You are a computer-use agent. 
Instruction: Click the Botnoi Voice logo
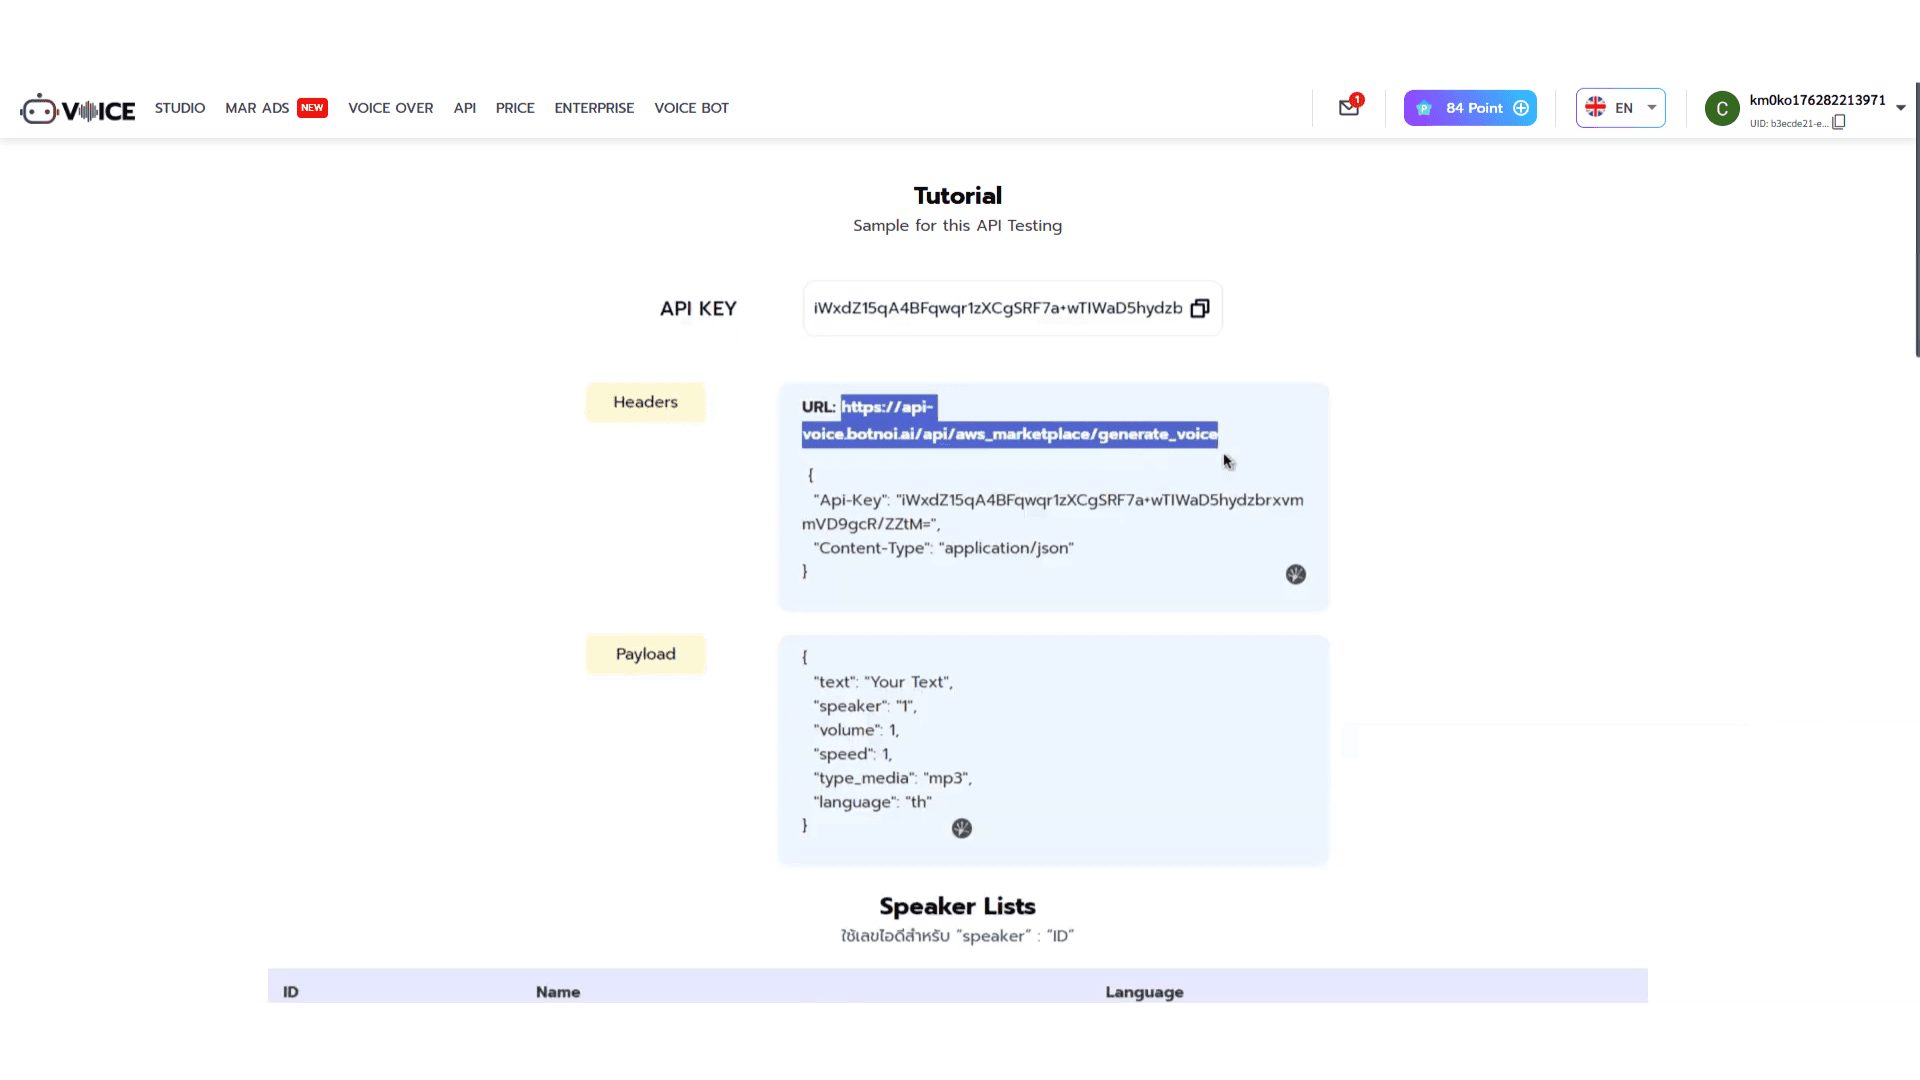(x=78, y=109)
